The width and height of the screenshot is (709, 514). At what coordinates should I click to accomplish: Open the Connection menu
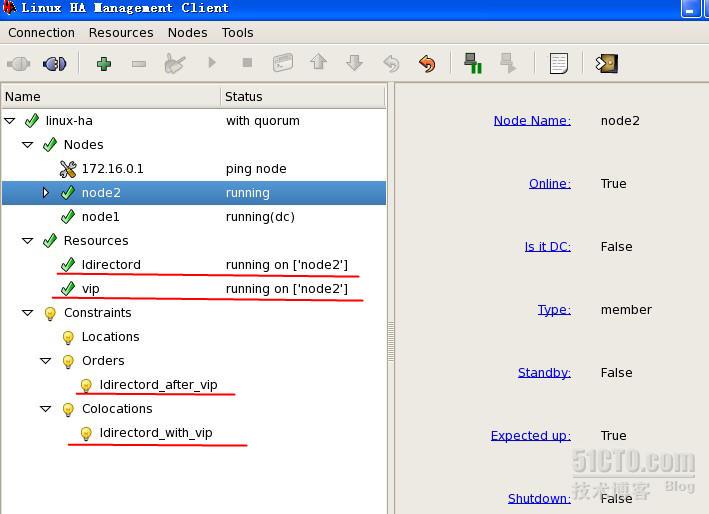pyautogui.click(x=42, y=33)
